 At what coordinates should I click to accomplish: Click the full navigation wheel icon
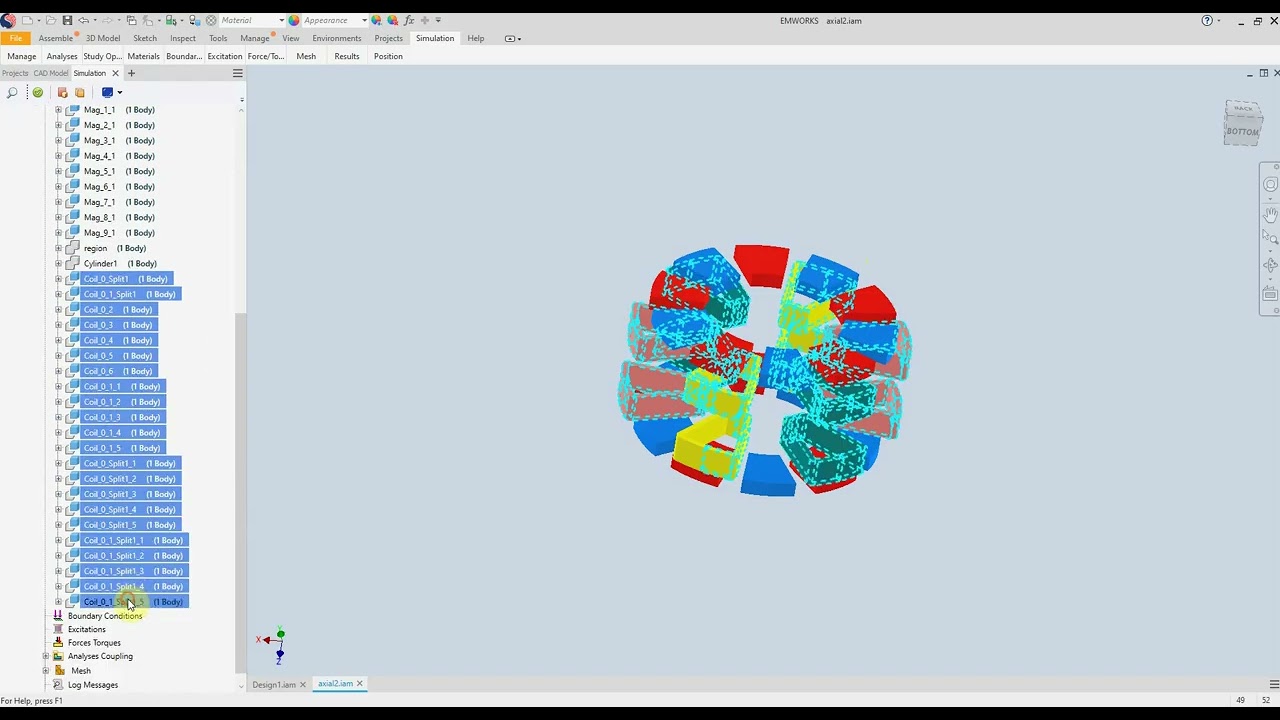1270,185
